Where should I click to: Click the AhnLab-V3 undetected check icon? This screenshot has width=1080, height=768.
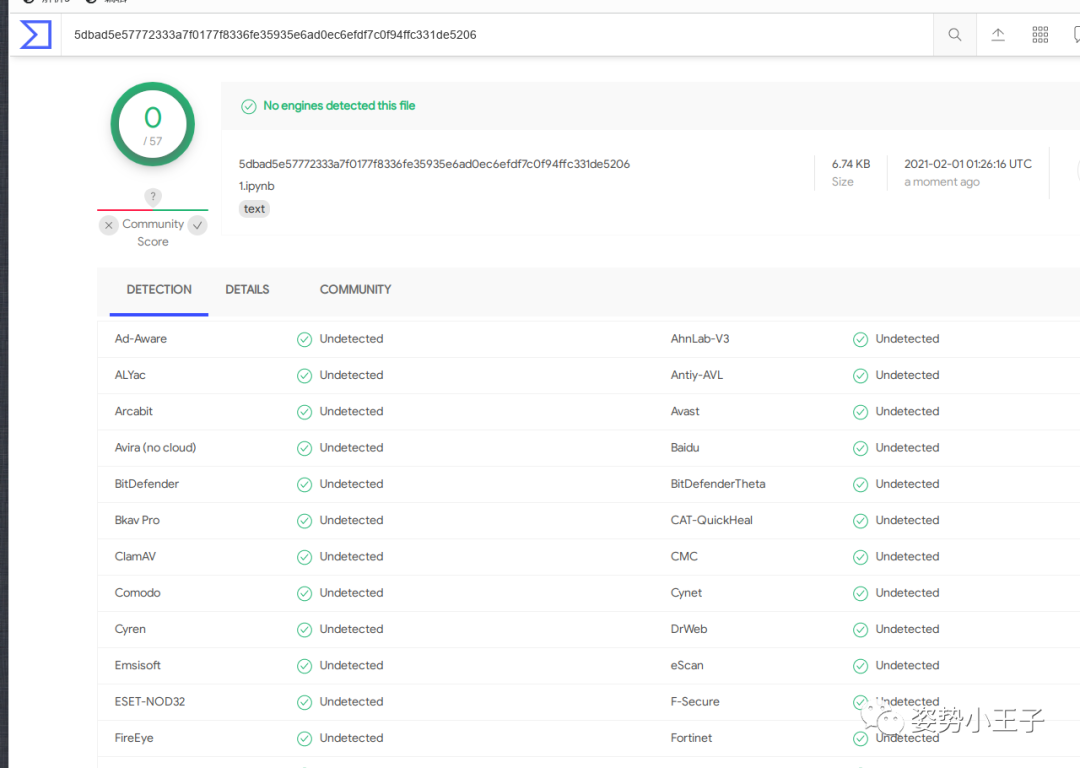coord(860,340)
